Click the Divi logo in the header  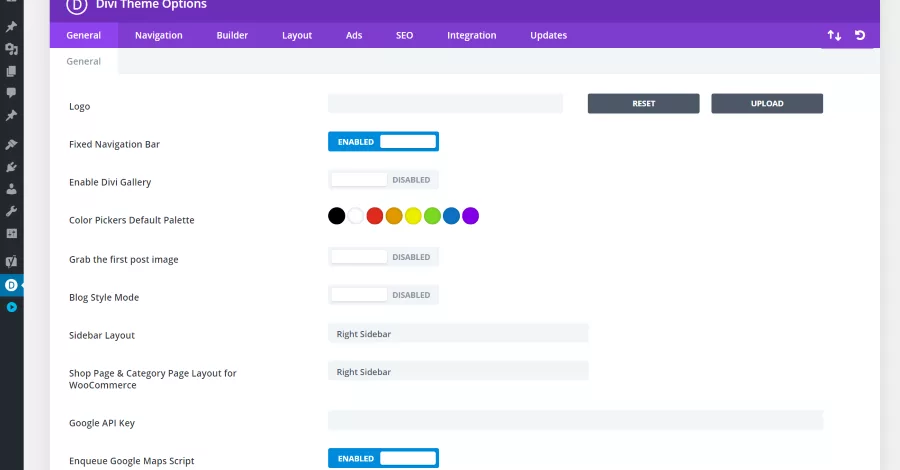coord(77,5)
